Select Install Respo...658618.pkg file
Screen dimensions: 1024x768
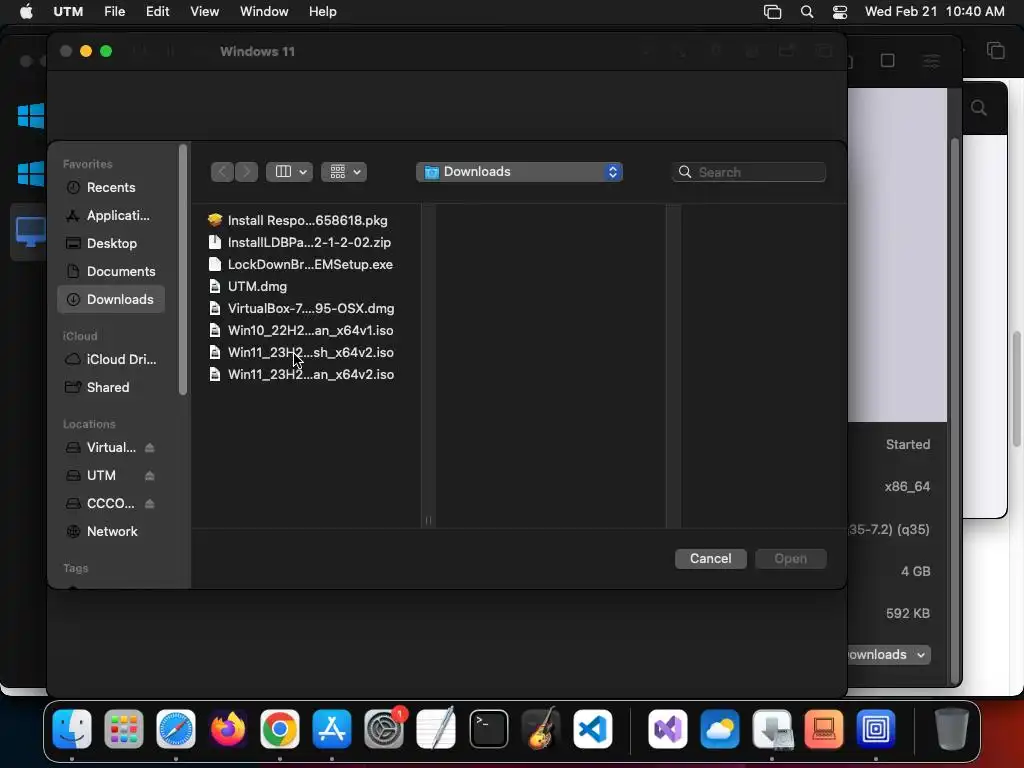(307, 221)
